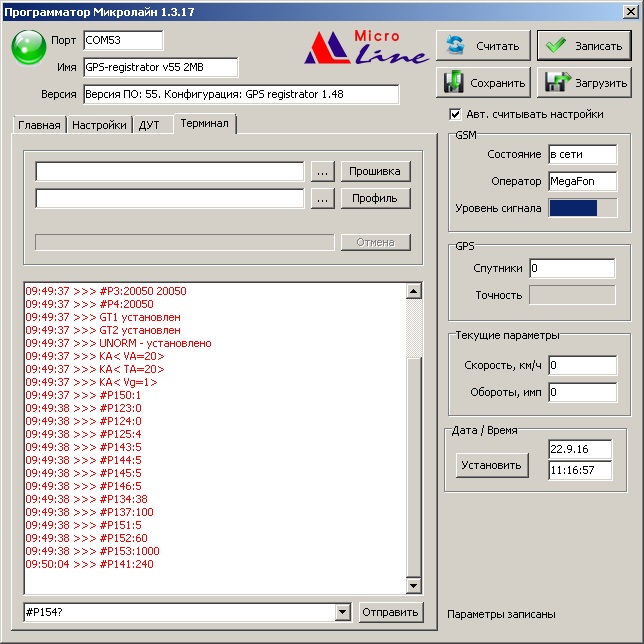
Task: Switch to the Главная tab
Action: point(39,125)
